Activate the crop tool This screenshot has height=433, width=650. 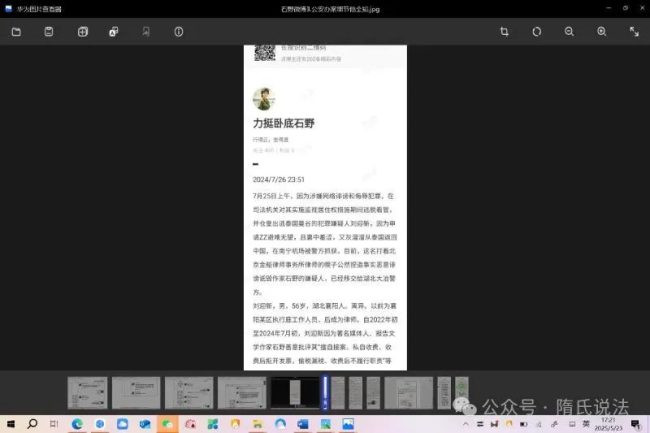point(504,32)
